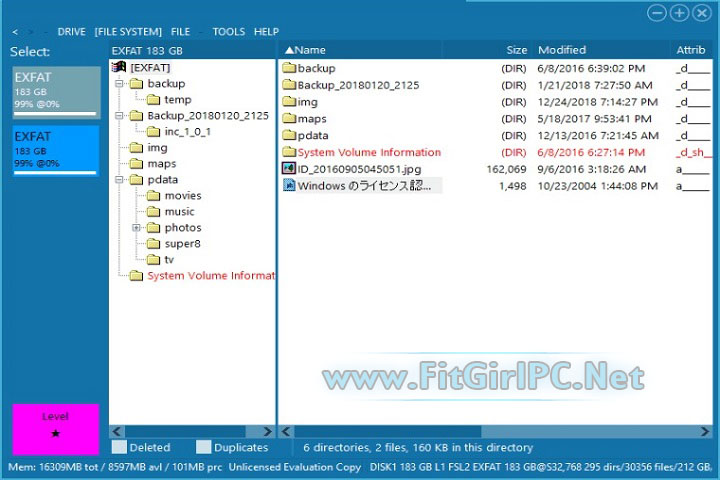Screen dimensions: 720x480
Task: Open the TOOLS menu
Action: pos(228,32)
